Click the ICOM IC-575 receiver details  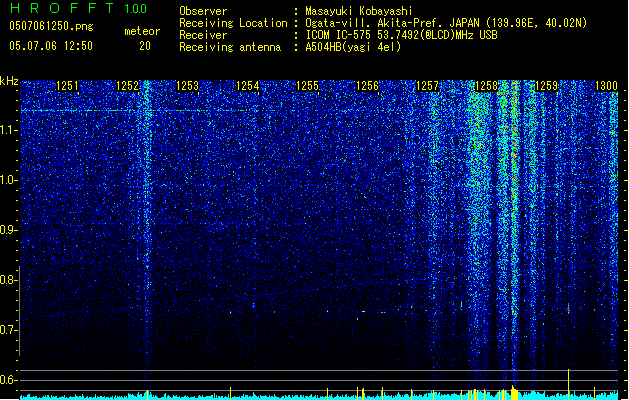pyautogui.click(x=401, y=35)
